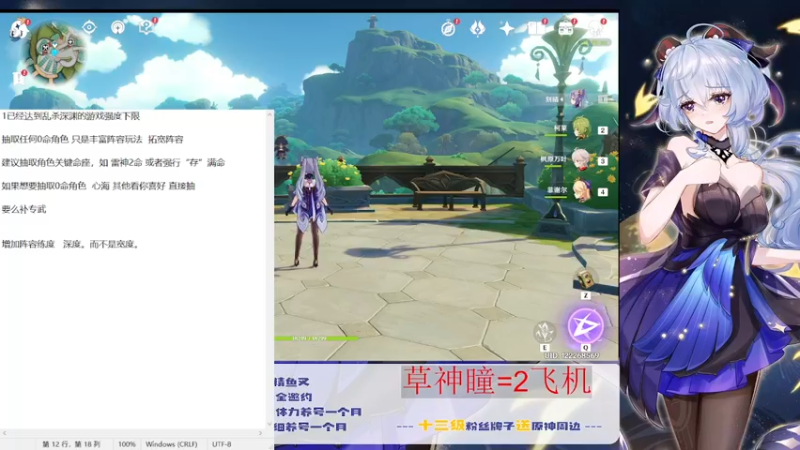Open the four-point star wish icon
The height and width of the screenshot is (450, 800).
[x=507, y=28]
